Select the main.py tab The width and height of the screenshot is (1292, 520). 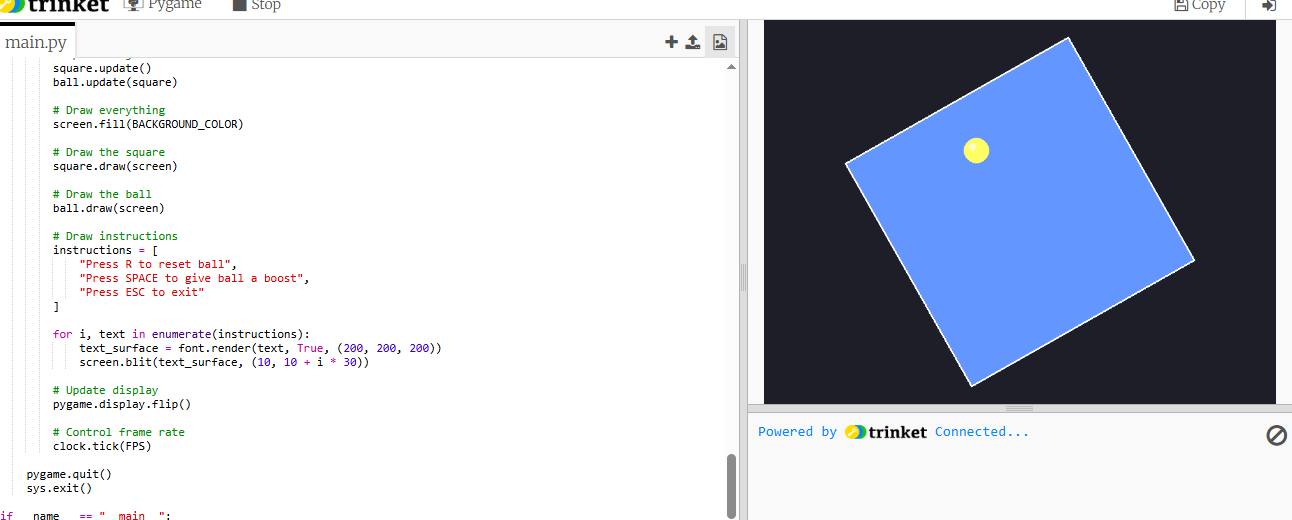(x=36, y=43)
